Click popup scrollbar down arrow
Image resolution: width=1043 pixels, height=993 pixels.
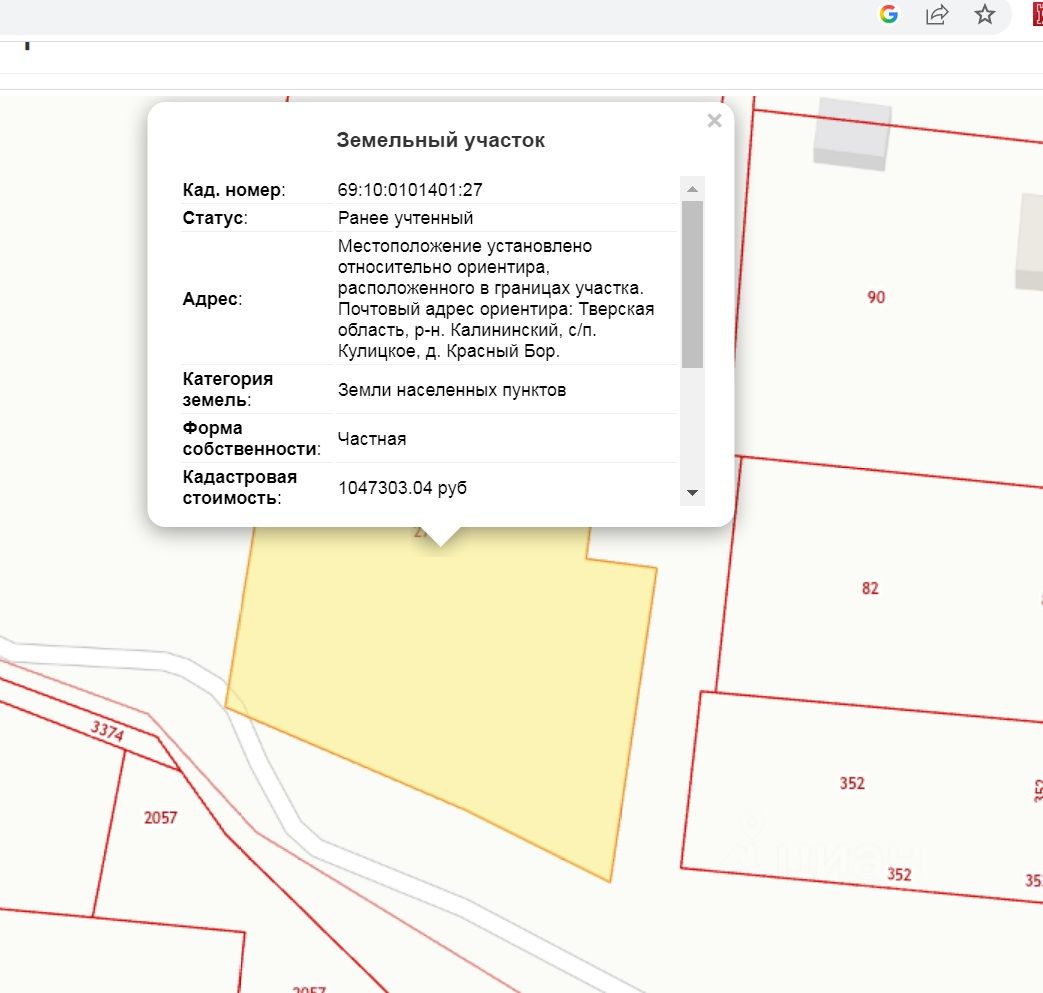click(x=692, y=493)
